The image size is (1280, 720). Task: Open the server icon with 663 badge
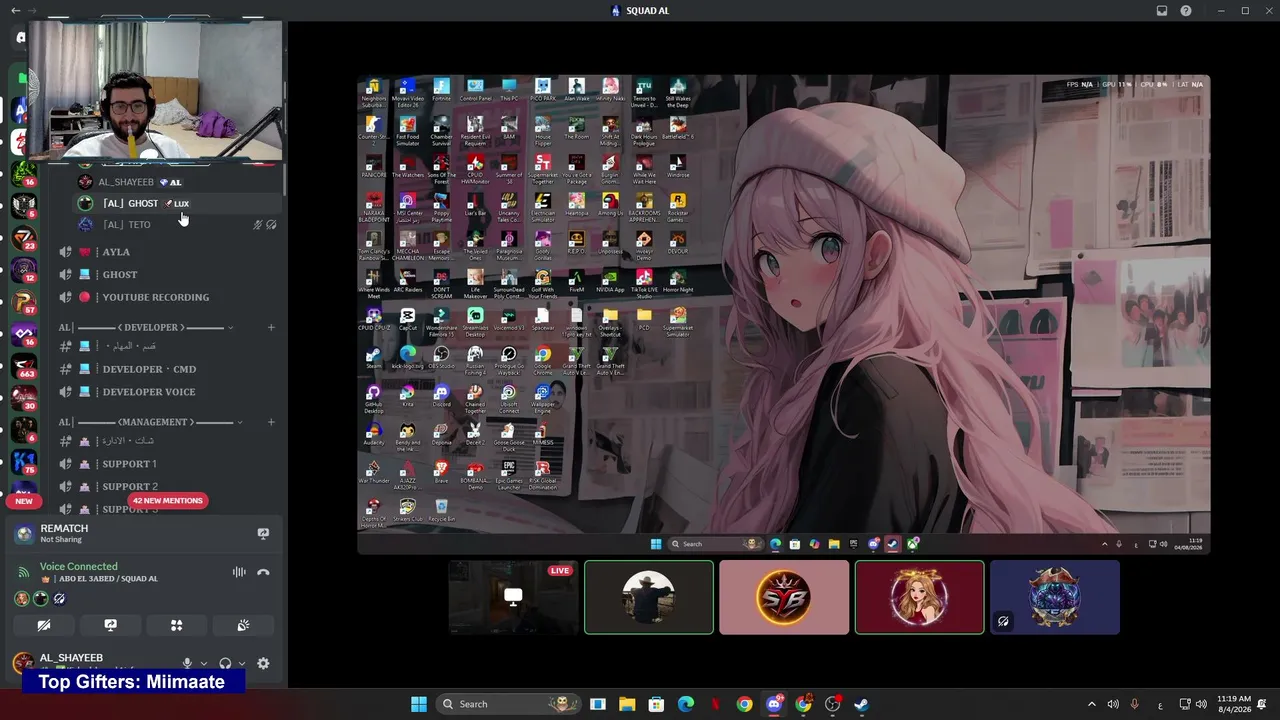coord(23,366)
